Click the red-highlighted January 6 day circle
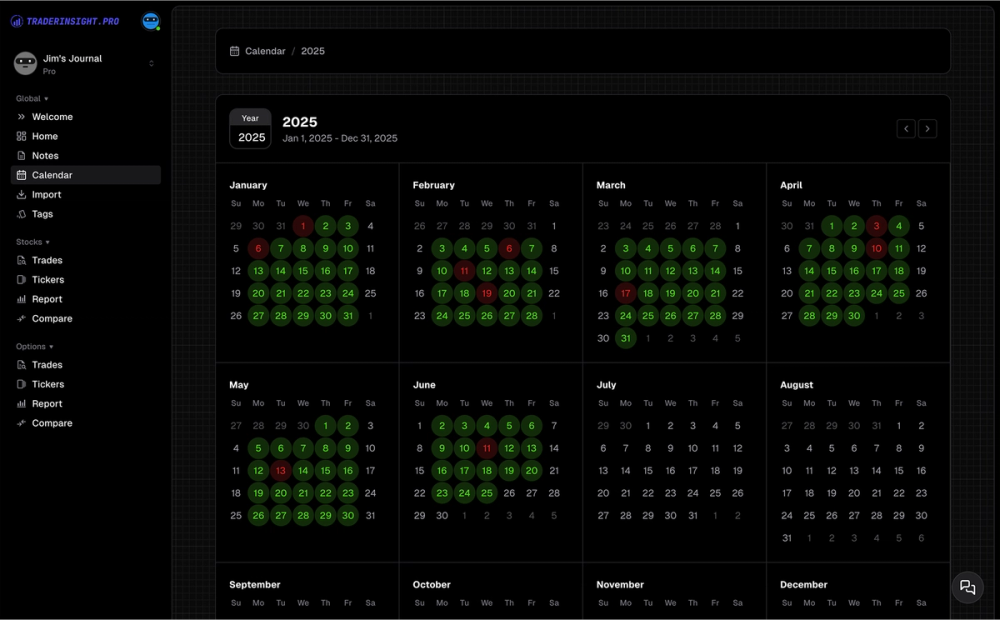 [258, 248]
